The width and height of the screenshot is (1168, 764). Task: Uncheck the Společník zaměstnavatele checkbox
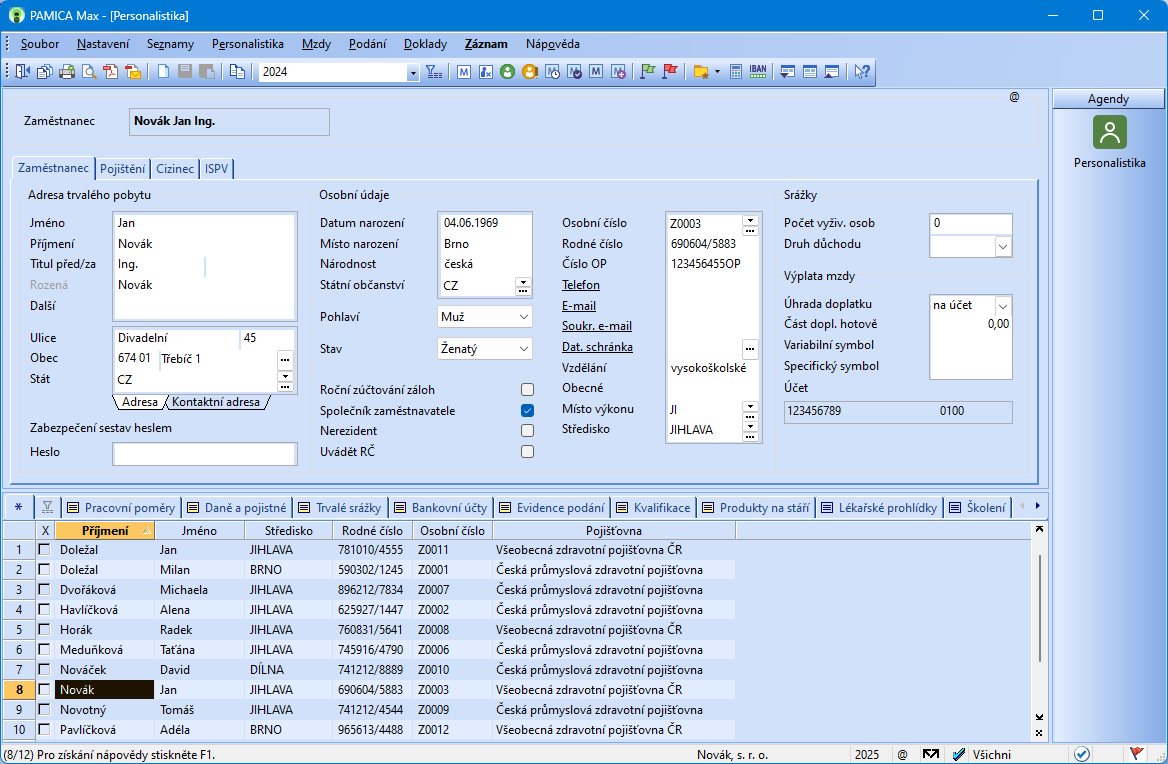coord(527,411)
